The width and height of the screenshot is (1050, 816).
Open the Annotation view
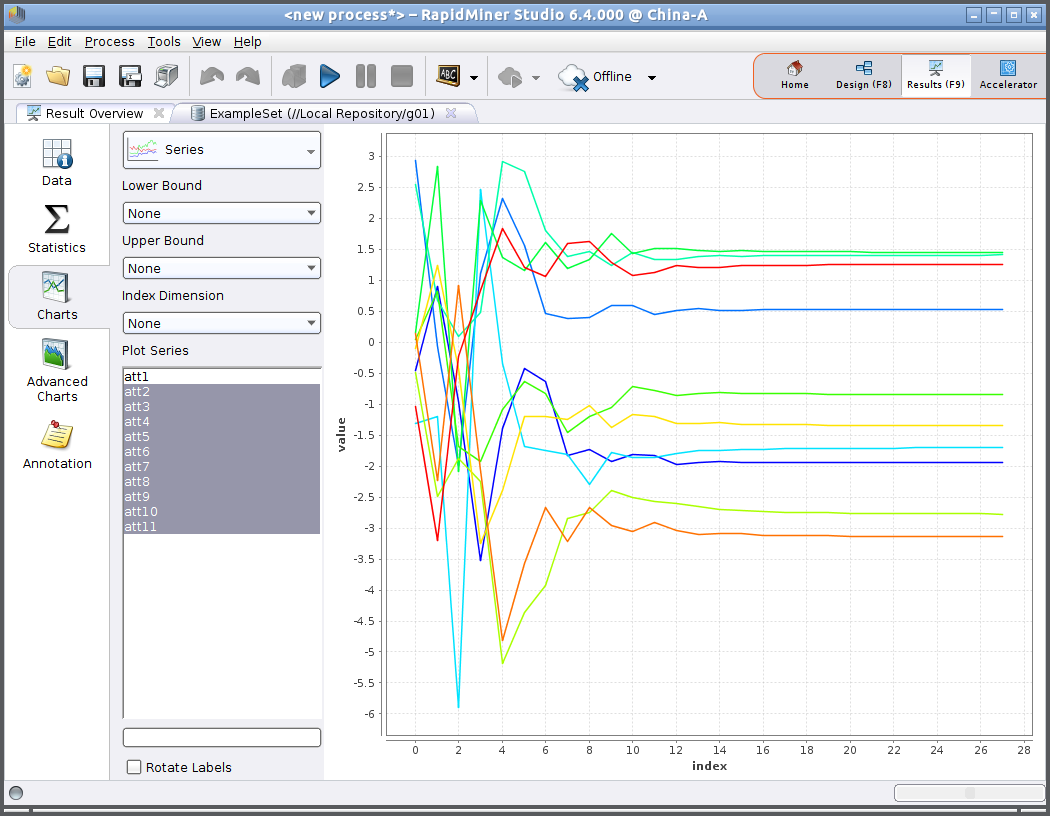click(x=57, y=445)
